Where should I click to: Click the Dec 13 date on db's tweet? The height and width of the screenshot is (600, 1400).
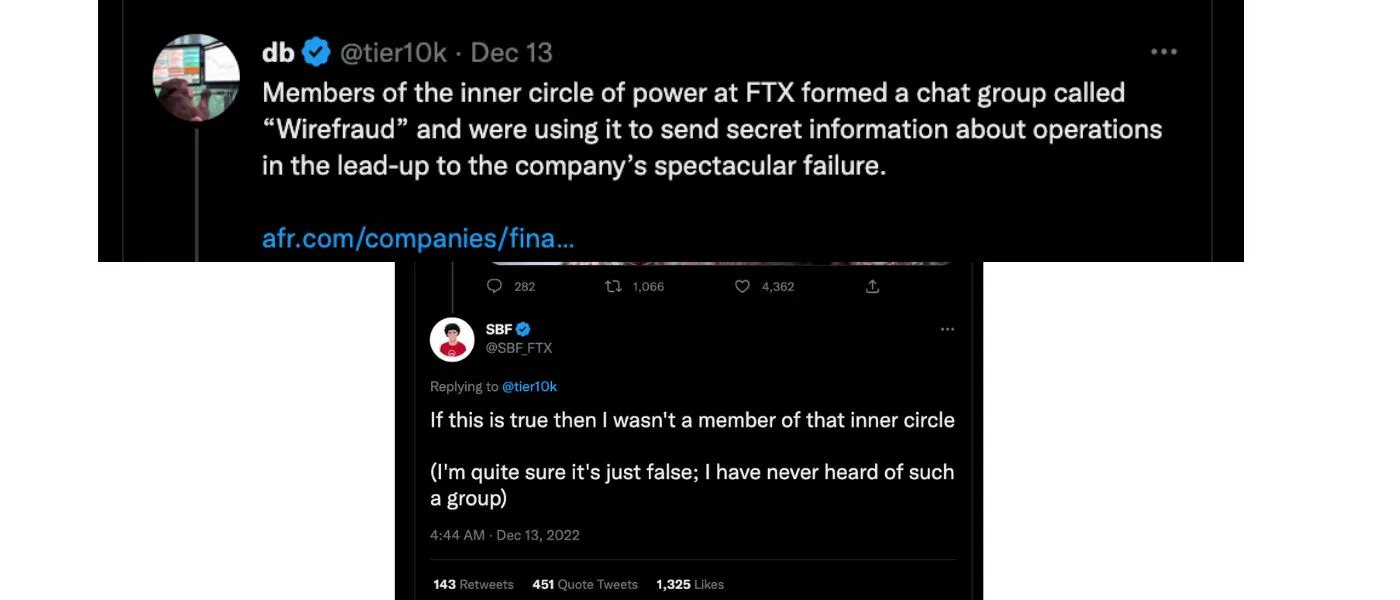(x=511, y=52)
